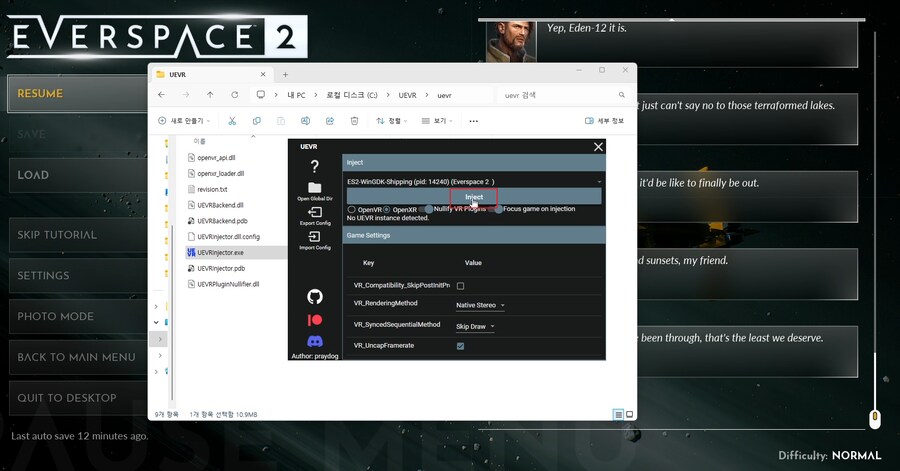This screenshot has width=900, height=471.
Task: Close the UEVR injector window
Action: (598, 147)
